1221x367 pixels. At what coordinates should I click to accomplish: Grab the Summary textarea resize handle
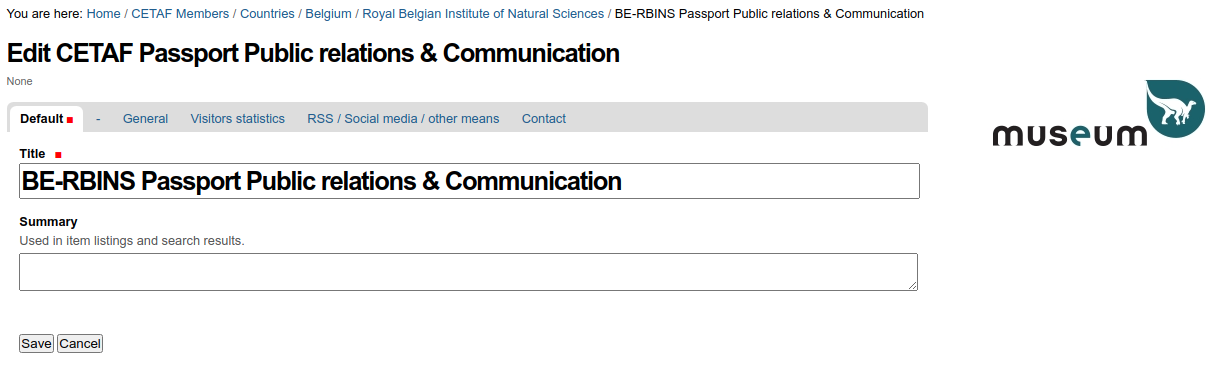tap(912, 285)
